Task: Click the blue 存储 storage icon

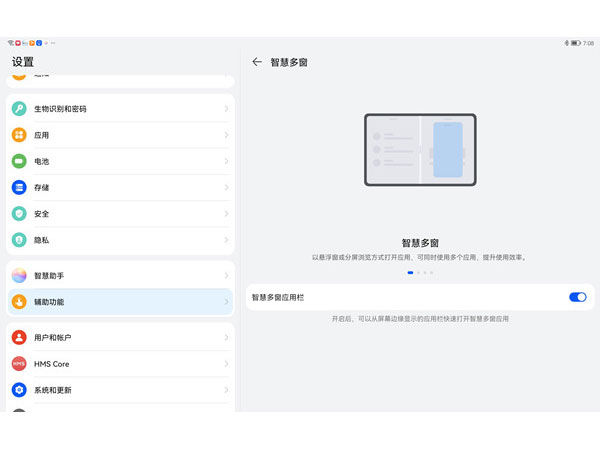Action: [x=19, y=187]
